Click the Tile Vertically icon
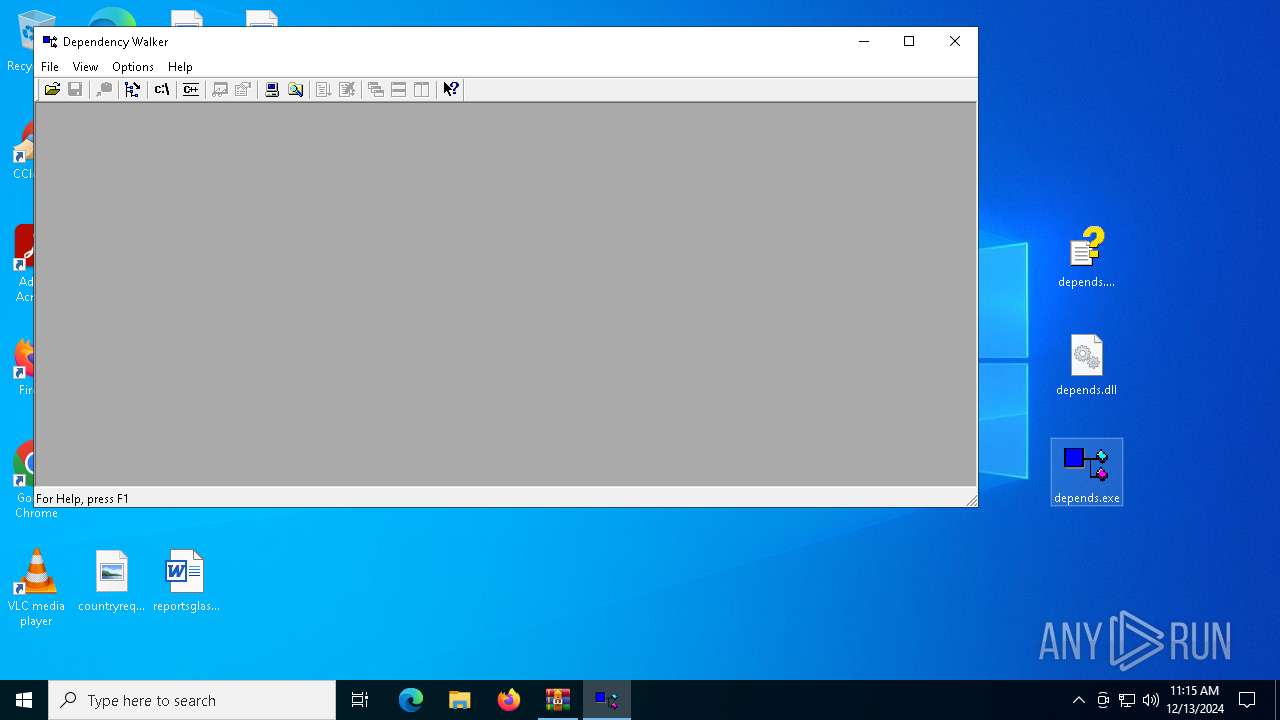 point(422,89)
